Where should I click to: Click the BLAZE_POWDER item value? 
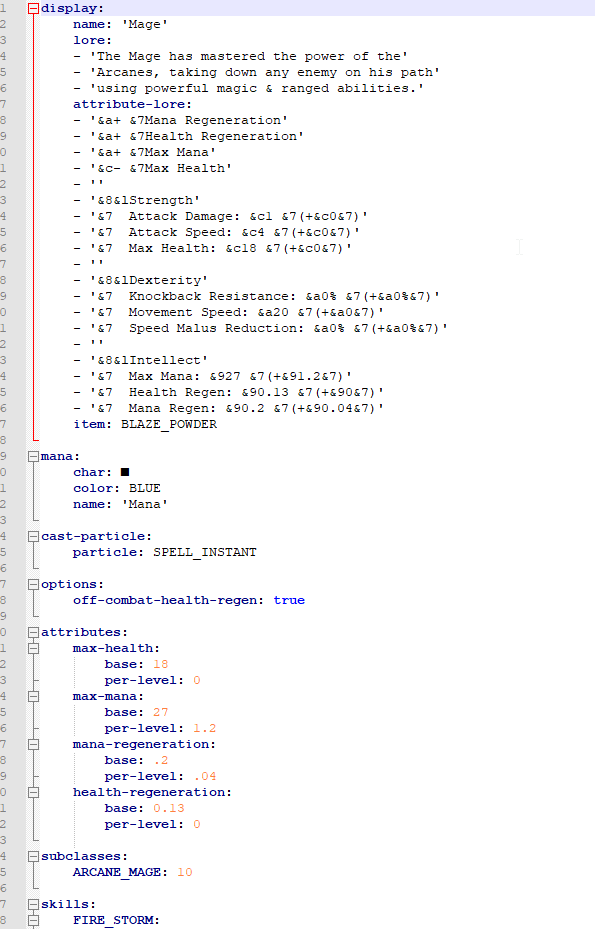[x=169, y=424]
